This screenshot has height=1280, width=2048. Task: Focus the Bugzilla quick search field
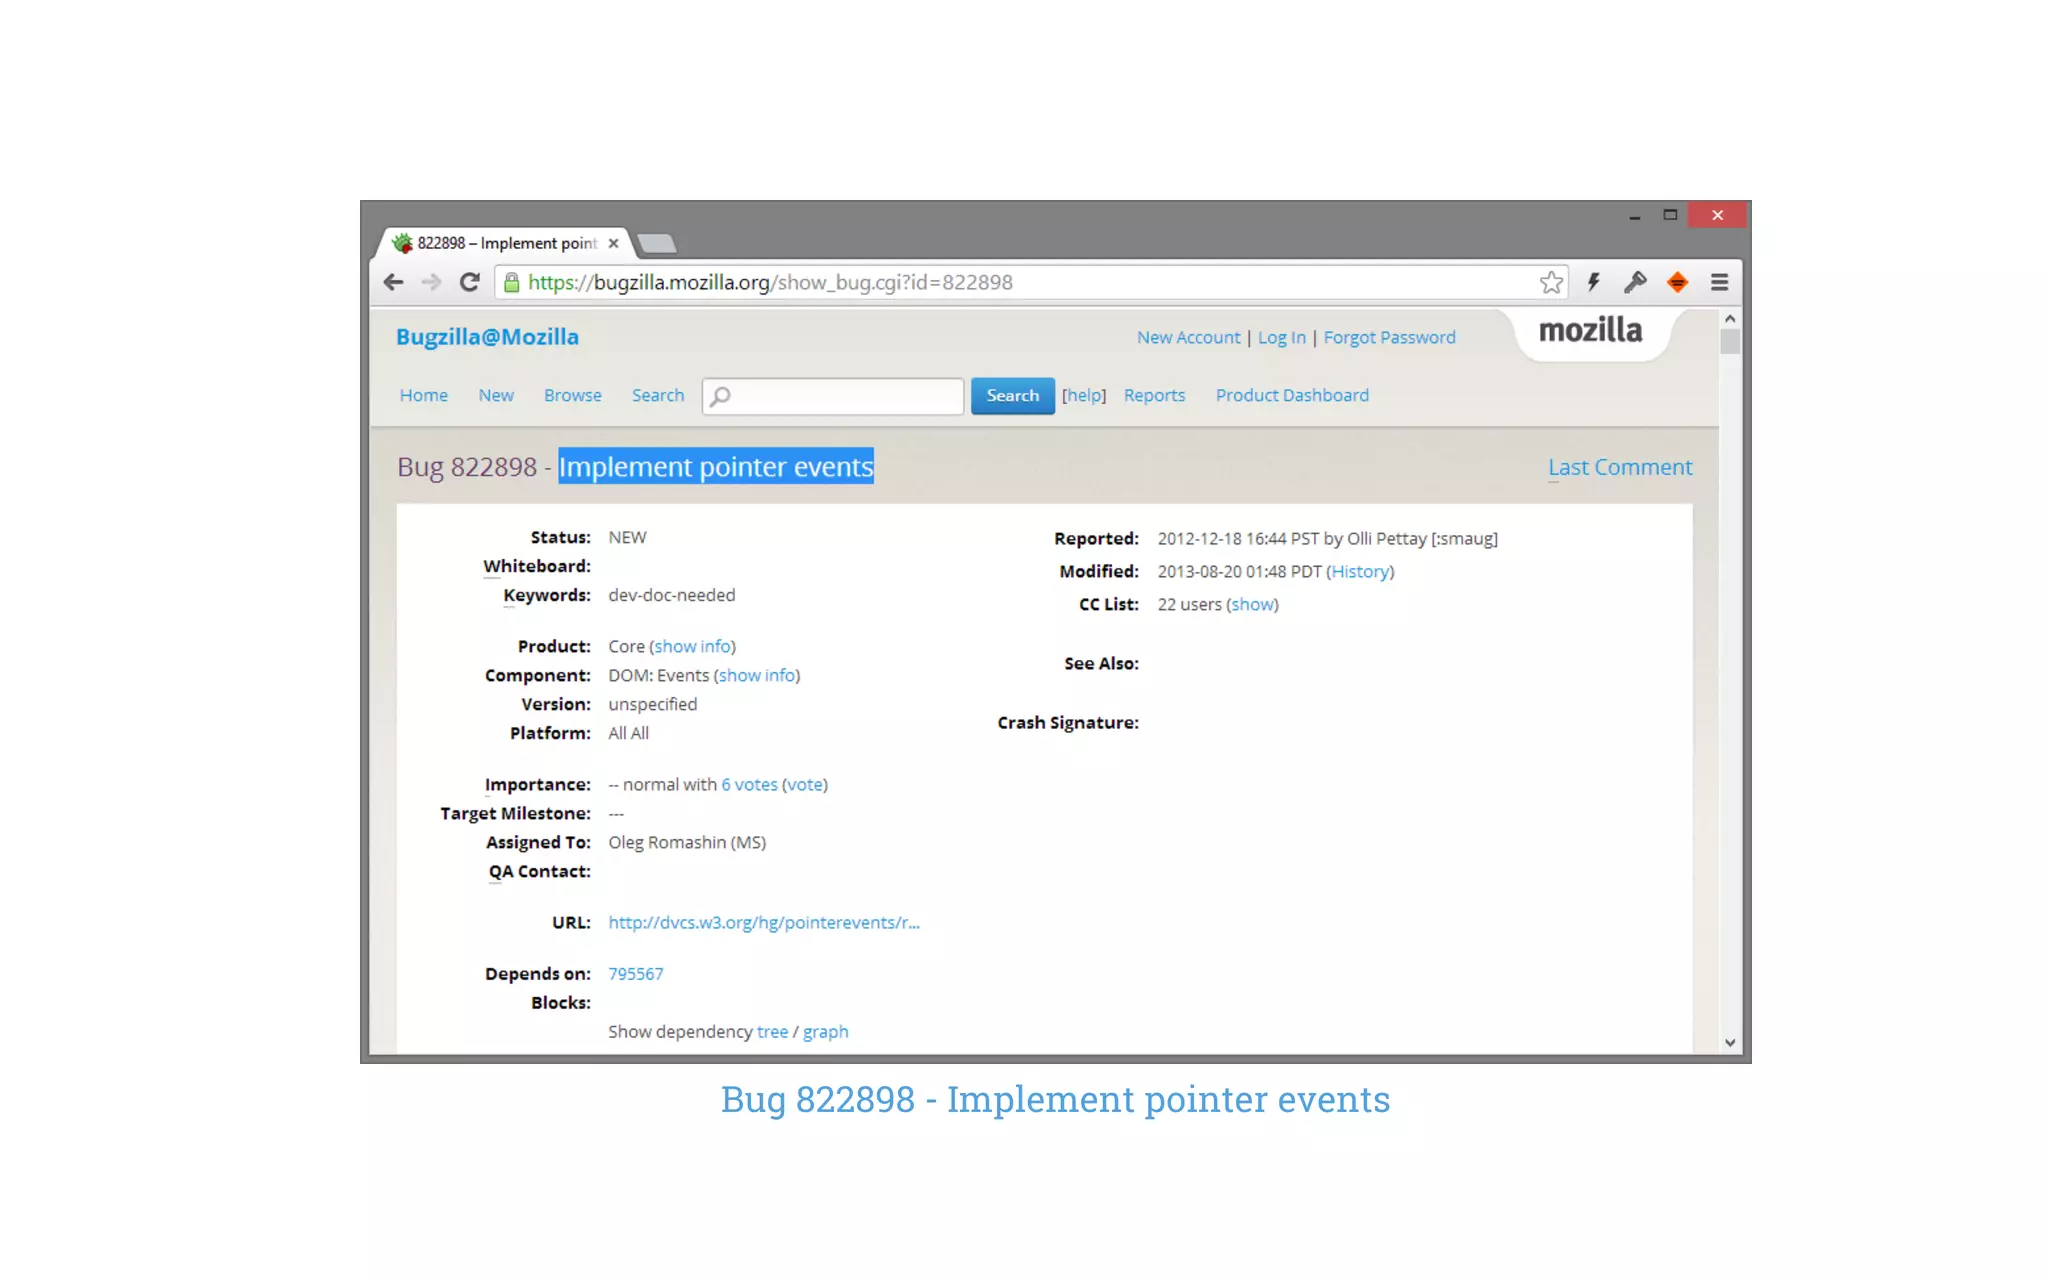tap(833, 396)
